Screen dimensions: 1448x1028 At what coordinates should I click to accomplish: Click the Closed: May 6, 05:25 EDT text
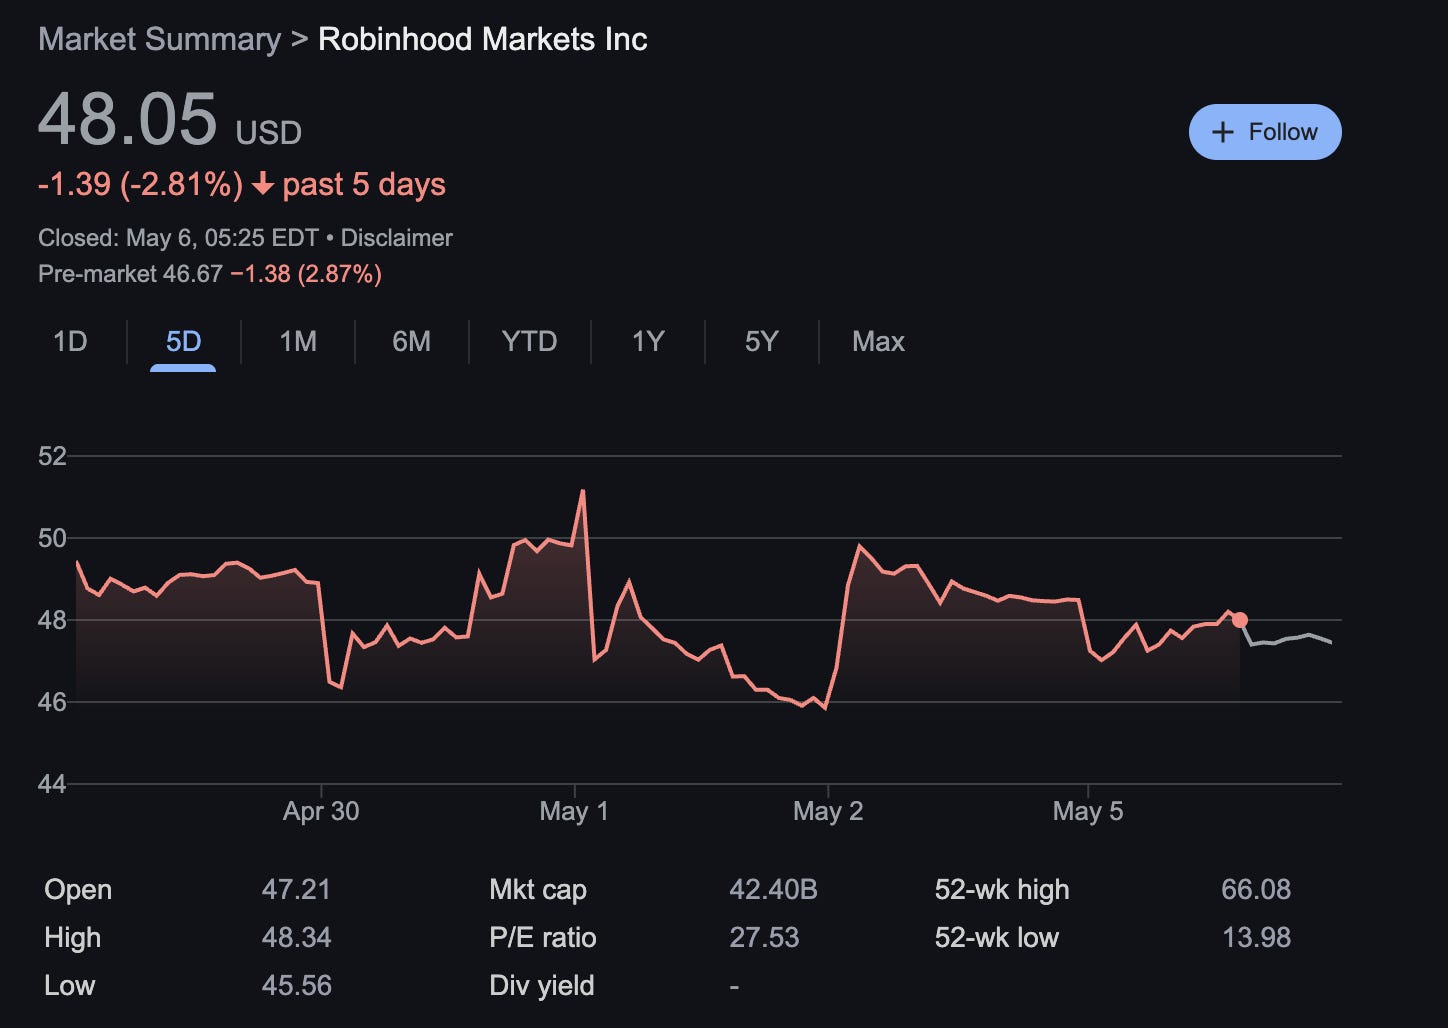pyautogui.click(x=178, y=238)
